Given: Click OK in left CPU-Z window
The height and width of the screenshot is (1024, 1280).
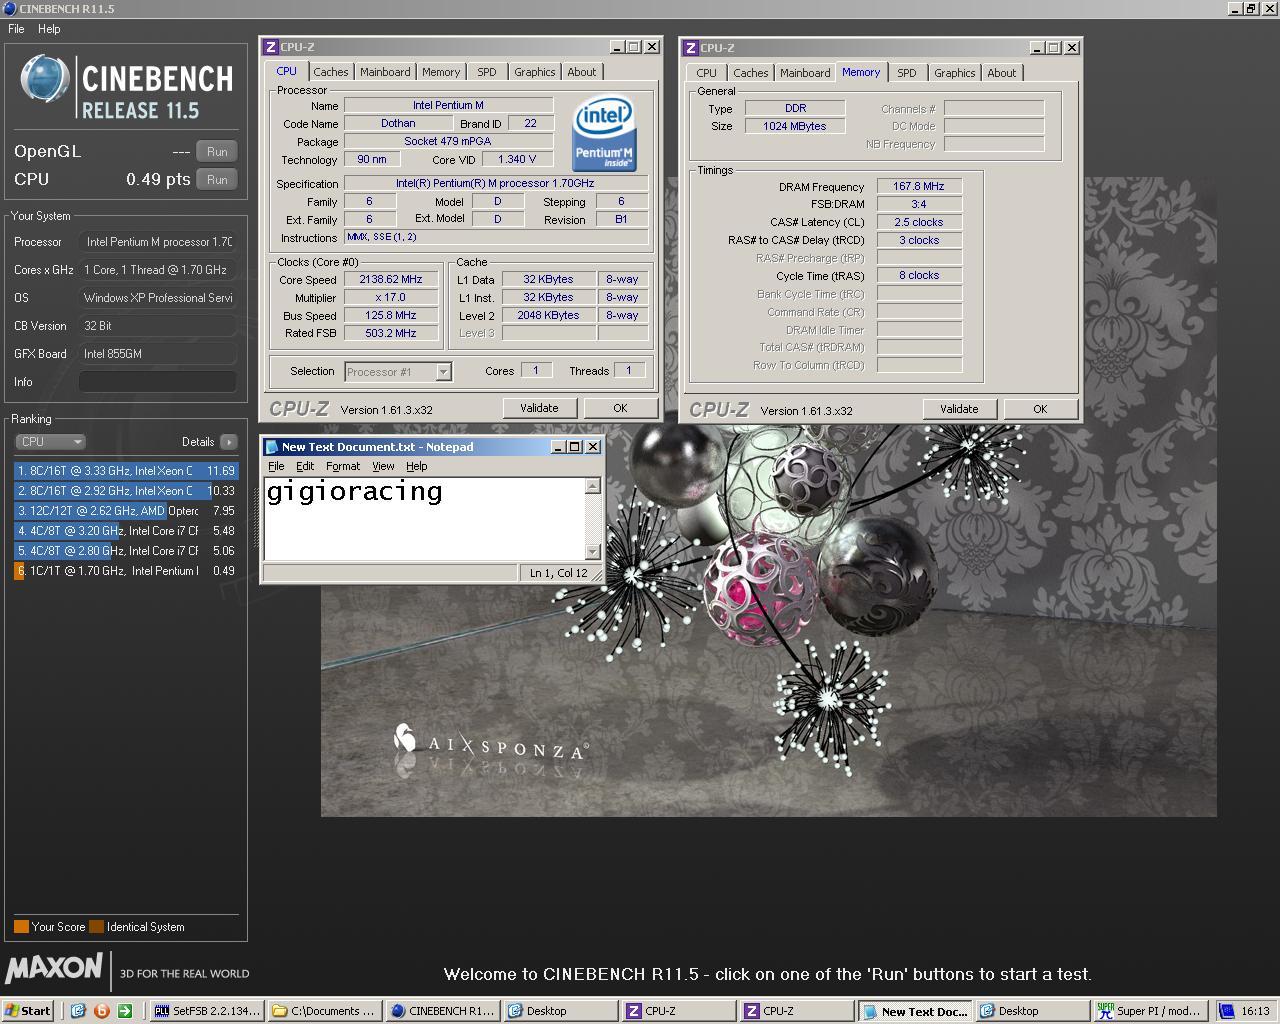Looking at the screenshot, I should 620,408.
